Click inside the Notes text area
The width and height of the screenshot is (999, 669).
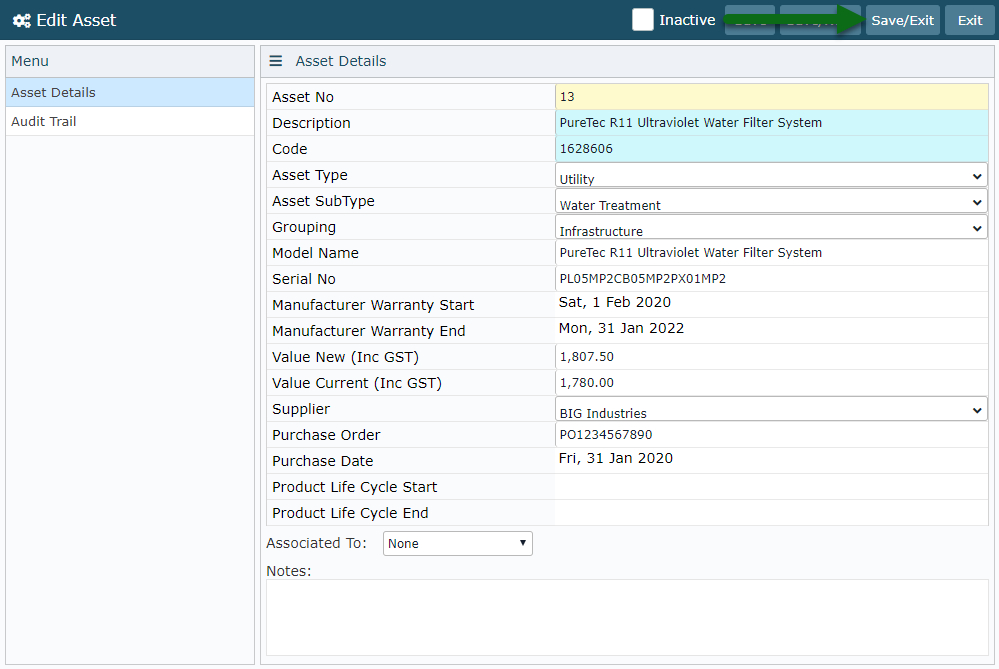[x=627, y=617]
